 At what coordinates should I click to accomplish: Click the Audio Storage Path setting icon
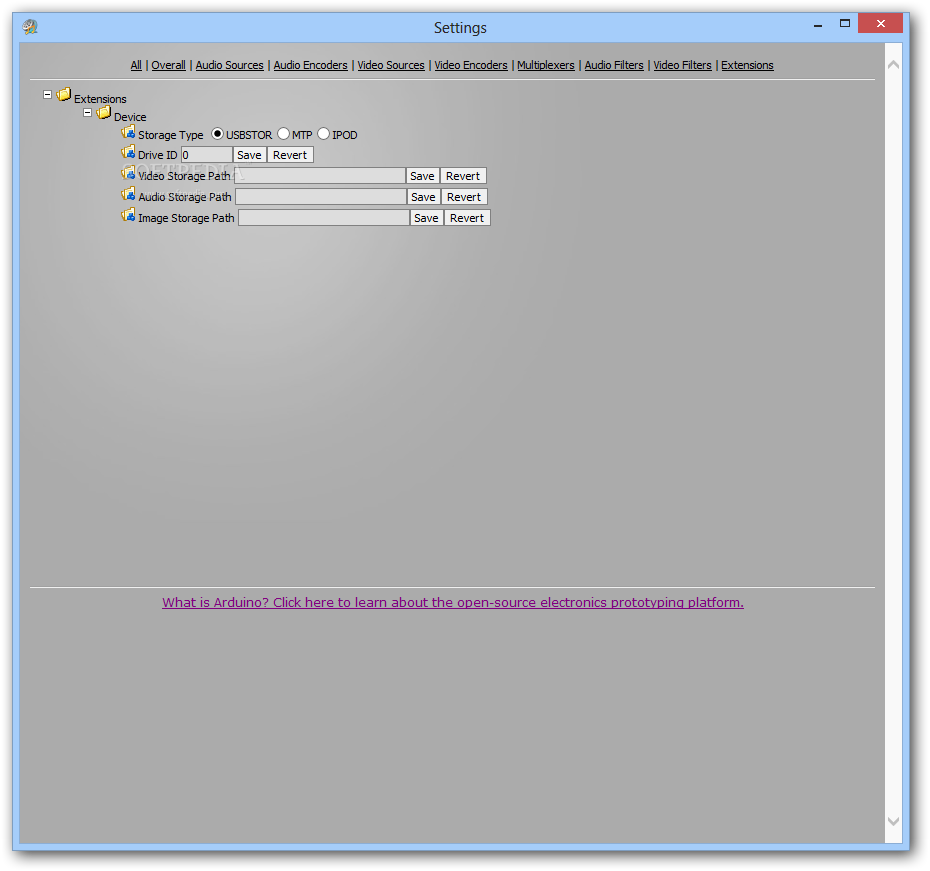tap(128, 194)
